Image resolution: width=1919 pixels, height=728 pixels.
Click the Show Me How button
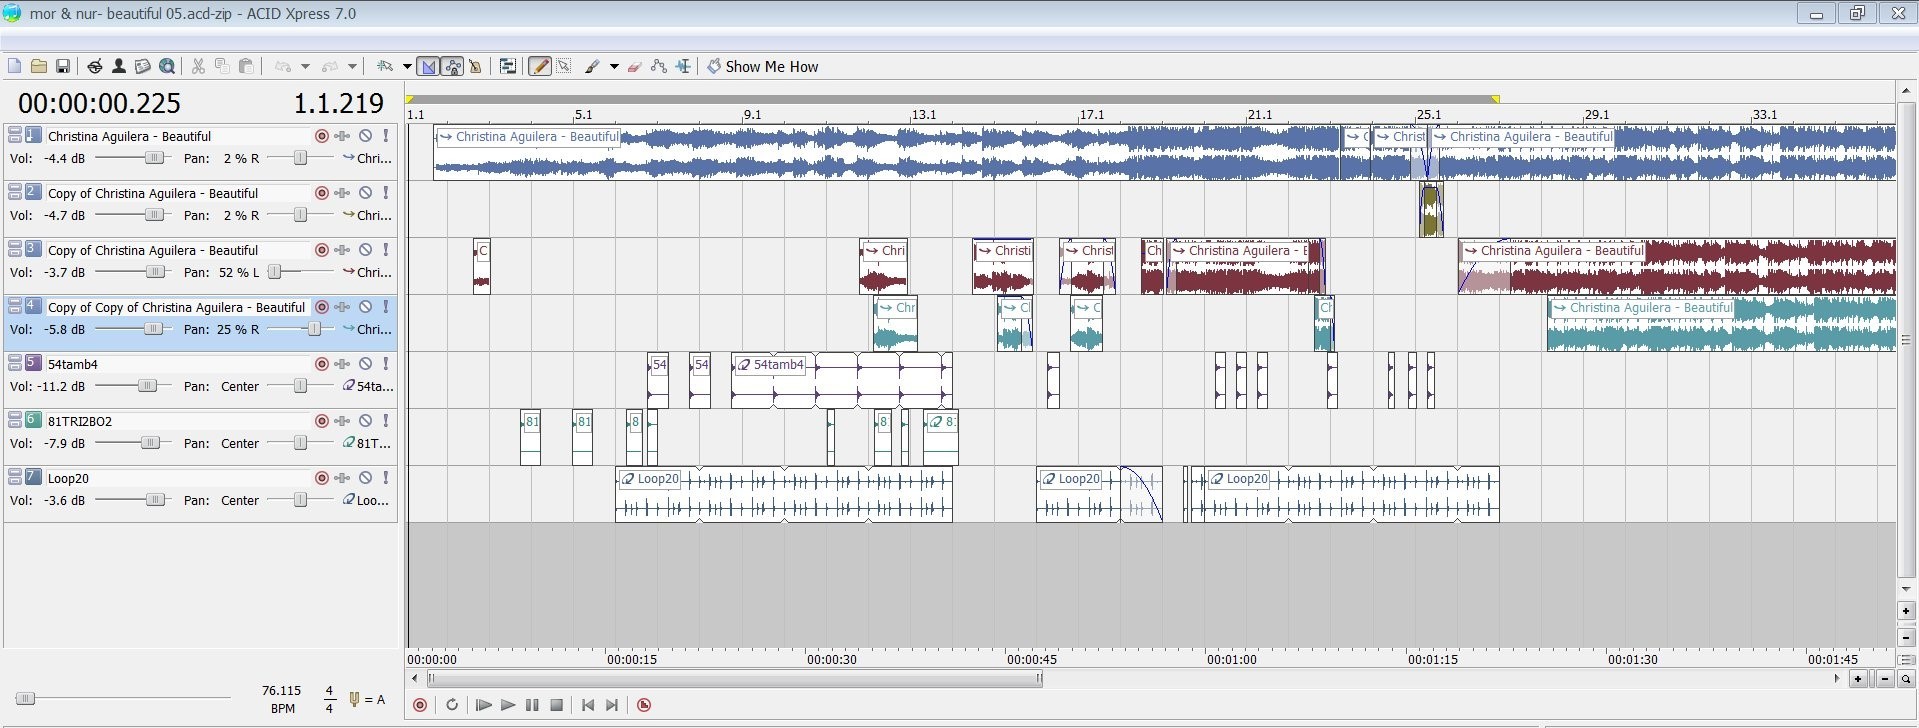[x=762, y=67]
